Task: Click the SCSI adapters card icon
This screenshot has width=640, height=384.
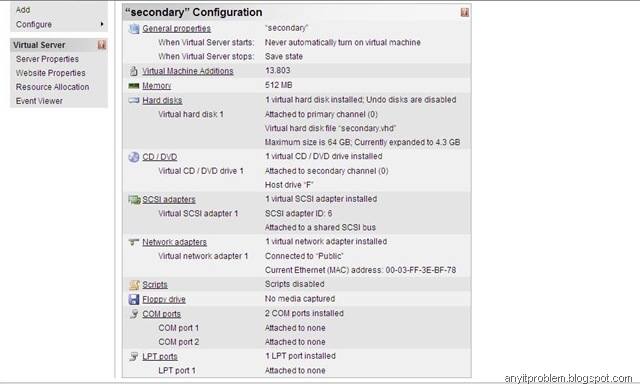Action: [x=134, y=200]
